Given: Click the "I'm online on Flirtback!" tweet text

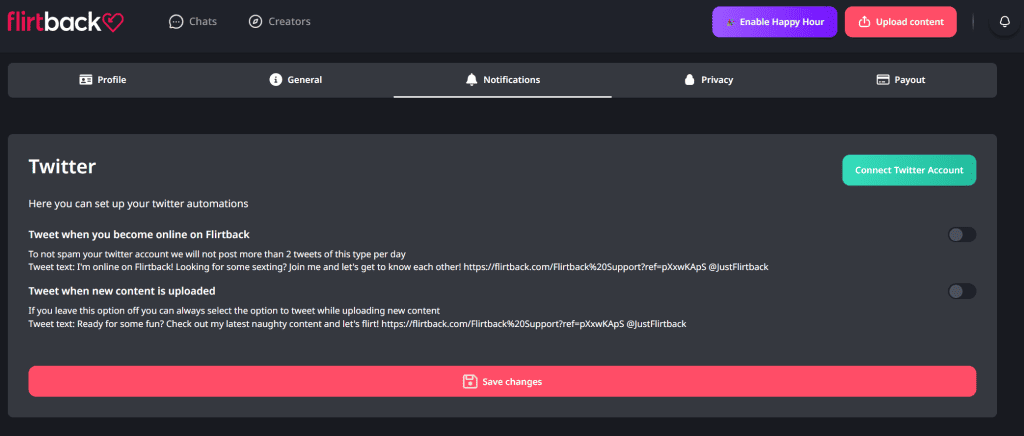Looking at the screenshot, I should (398, 267).
